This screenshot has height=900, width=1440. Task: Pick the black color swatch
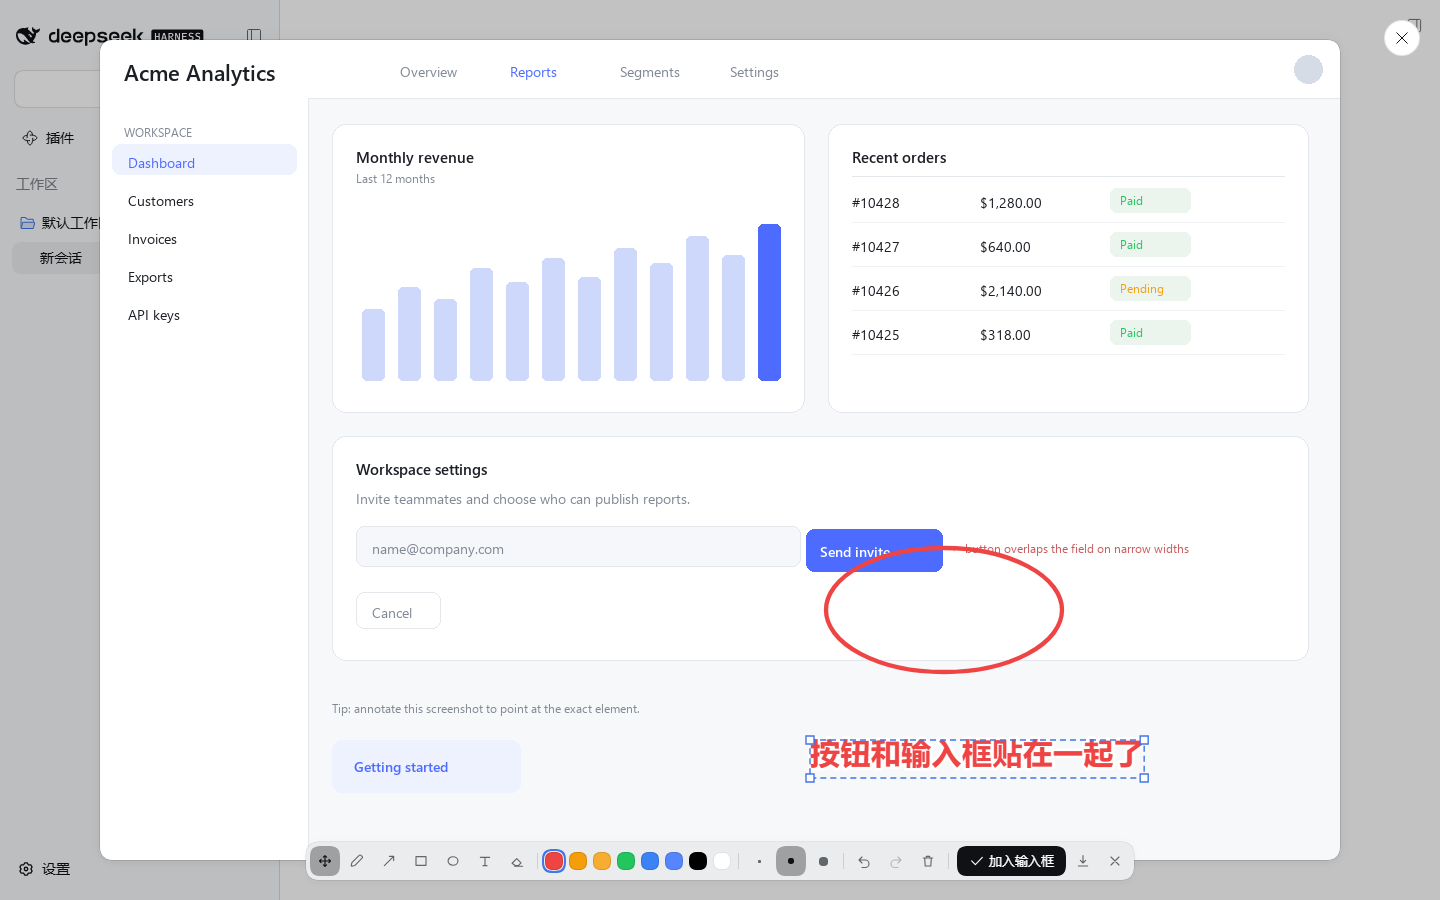698,861
